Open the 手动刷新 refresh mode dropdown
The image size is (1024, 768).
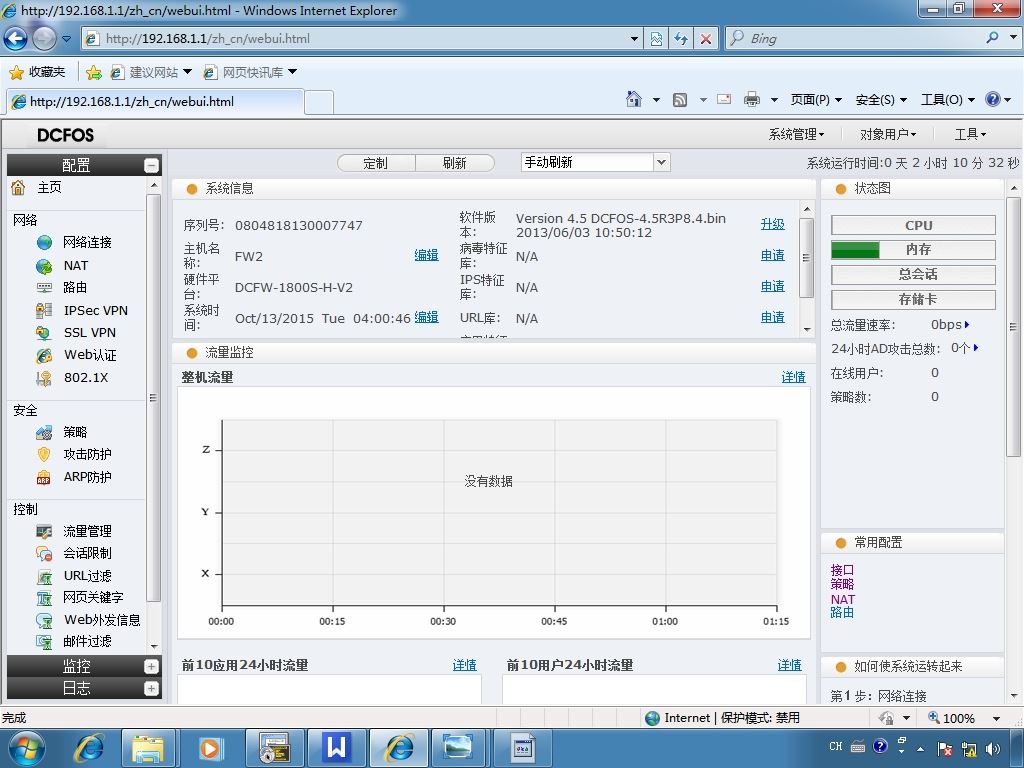[661, 162]
